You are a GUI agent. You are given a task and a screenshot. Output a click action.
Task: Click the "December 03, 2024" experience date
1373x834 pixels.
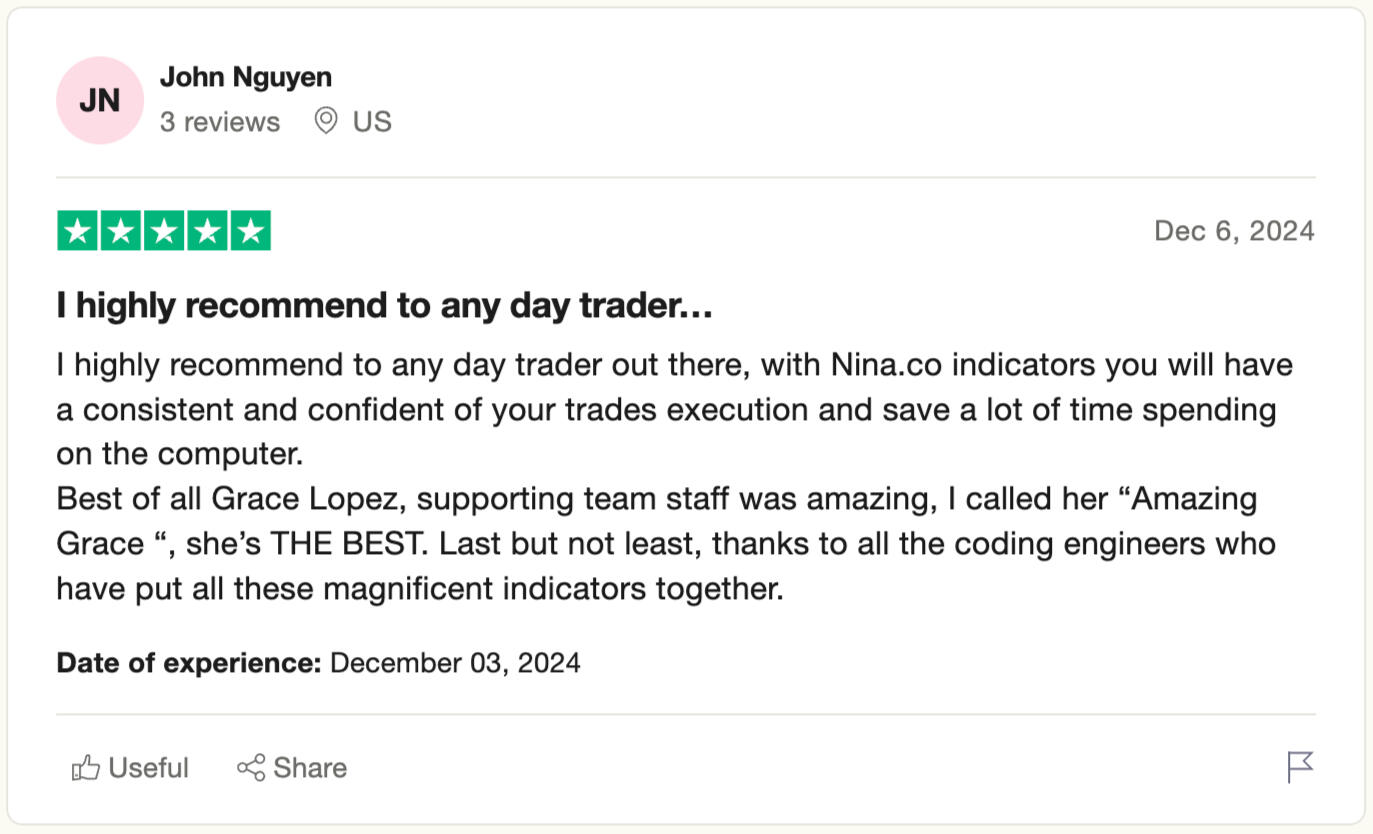455,663
